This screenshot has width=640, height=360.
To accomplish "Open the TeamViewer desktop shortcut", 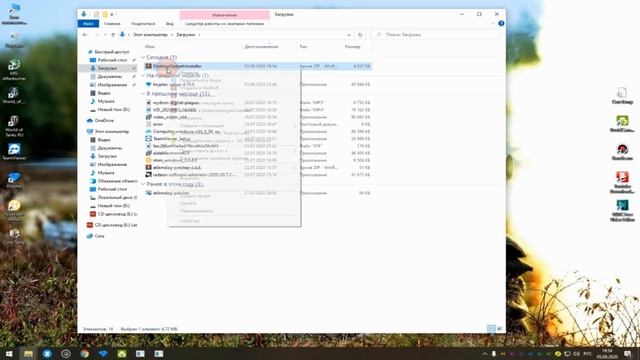I will (14, 151).
